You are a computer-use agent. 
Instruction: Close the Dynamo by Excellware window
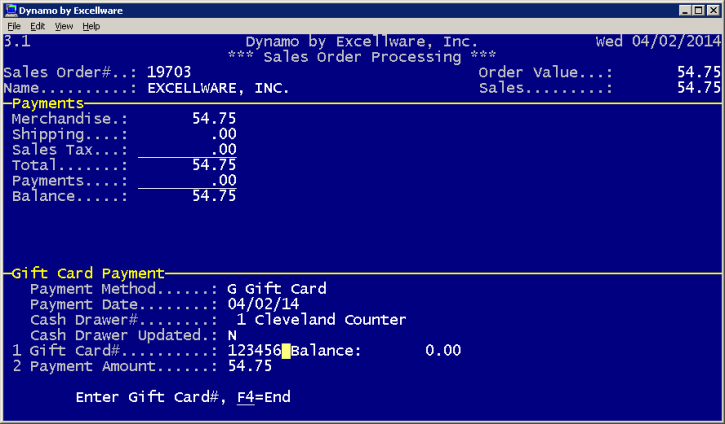tap(713, 10)
